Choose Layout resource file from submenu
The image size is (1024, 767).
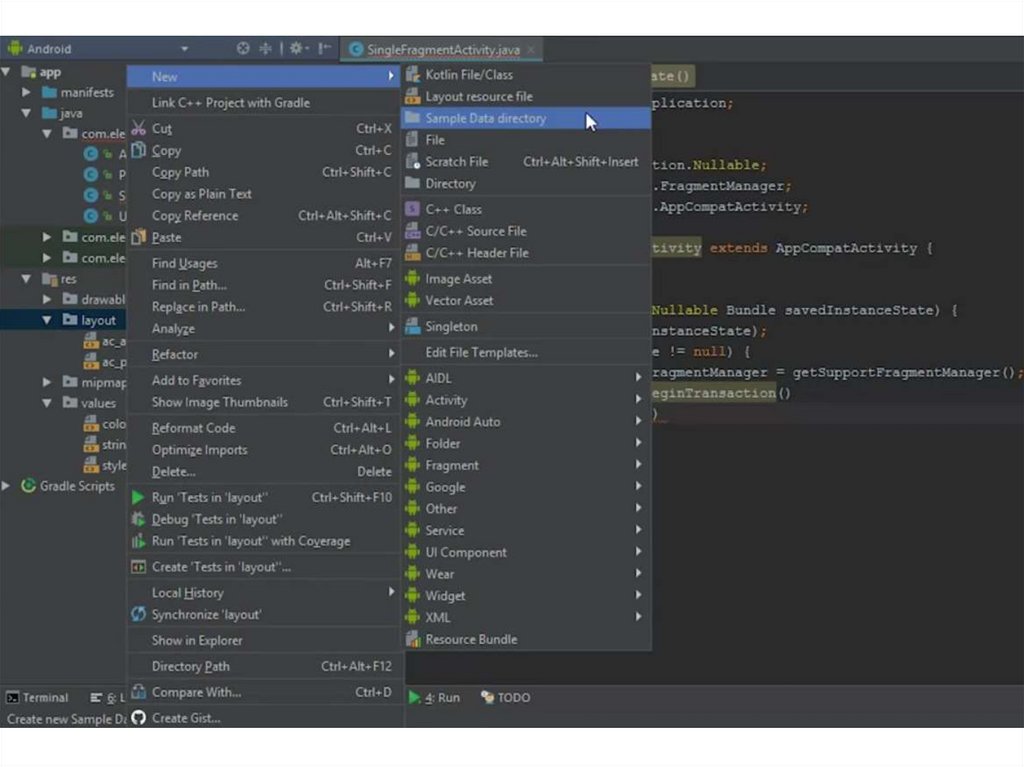click(478, 97)
